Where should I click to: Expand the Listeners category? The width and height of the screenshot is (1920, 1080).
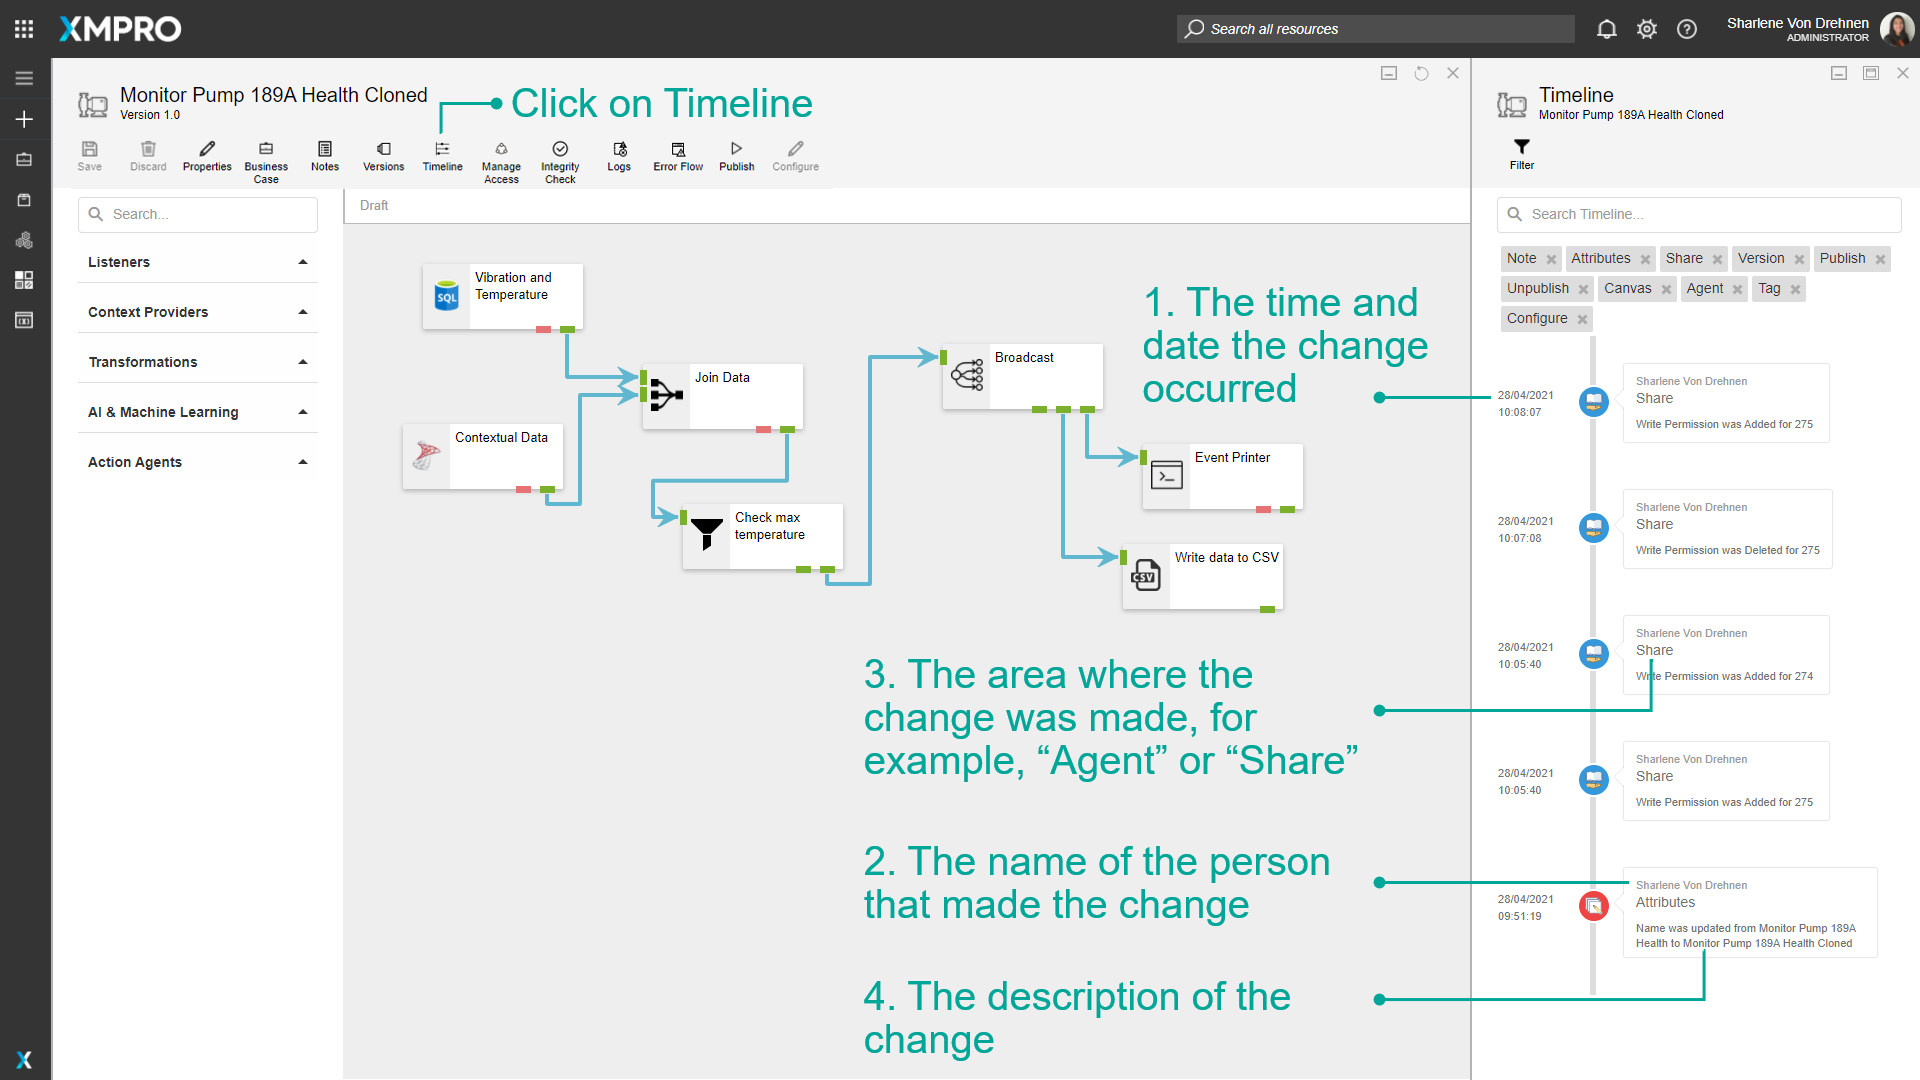click(x=198, y=262)
